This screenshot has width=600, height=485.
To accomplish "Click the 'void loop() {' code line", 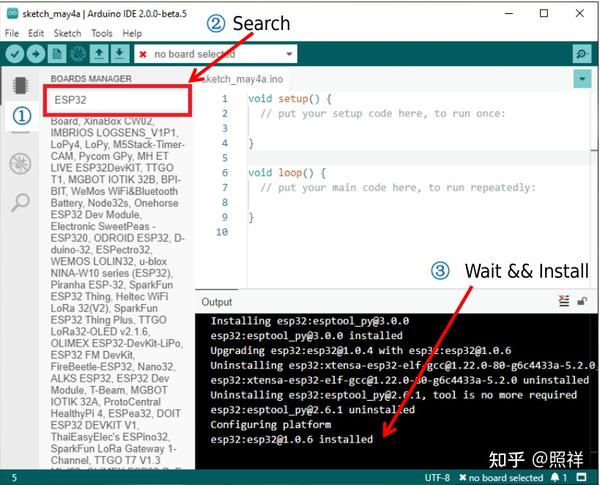I will click(287, 173).
